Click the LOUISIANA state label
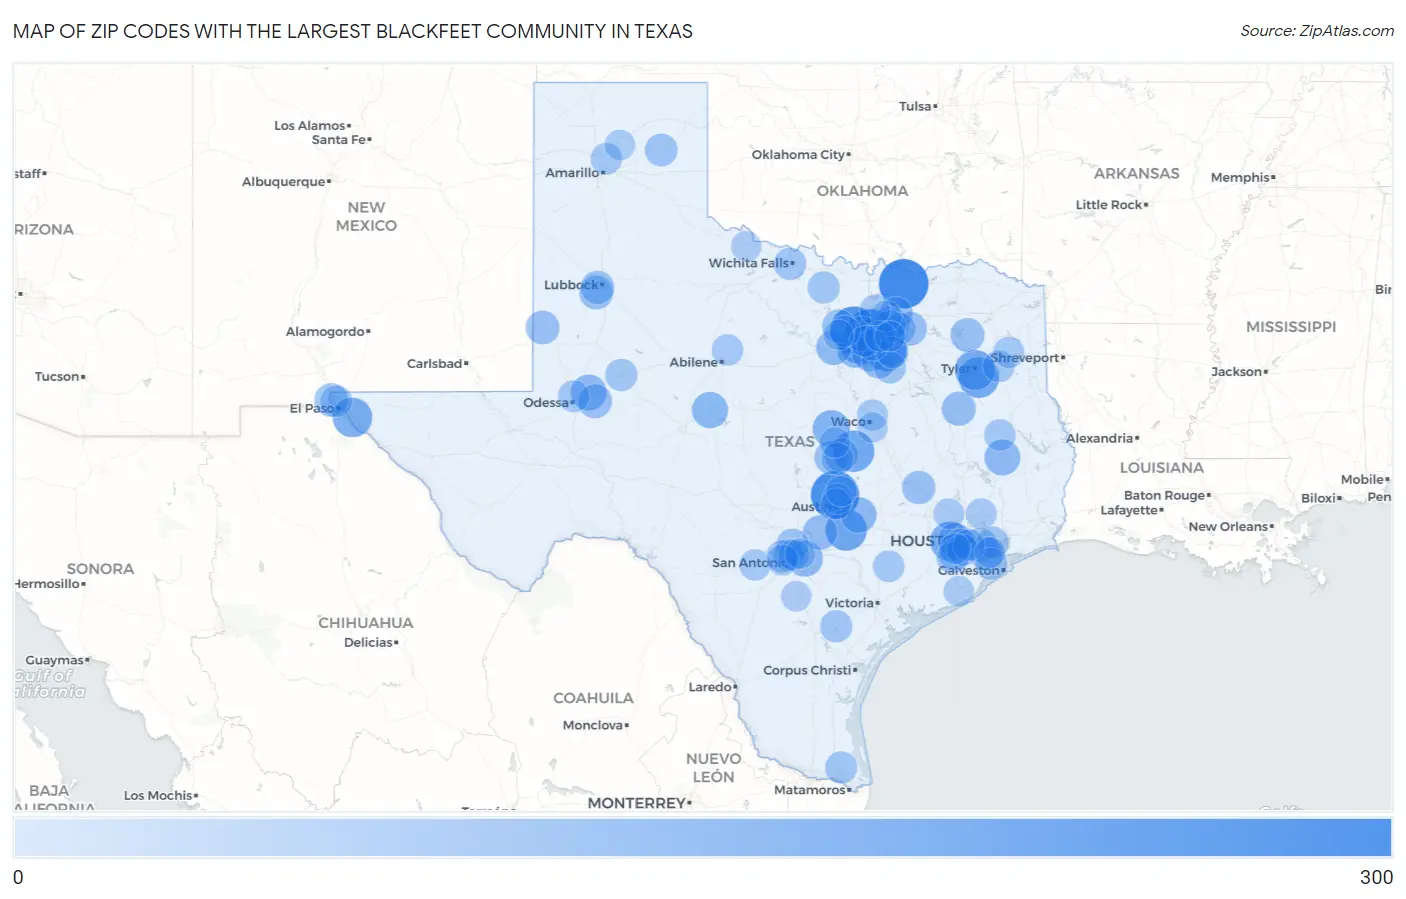 point(1162,468)
